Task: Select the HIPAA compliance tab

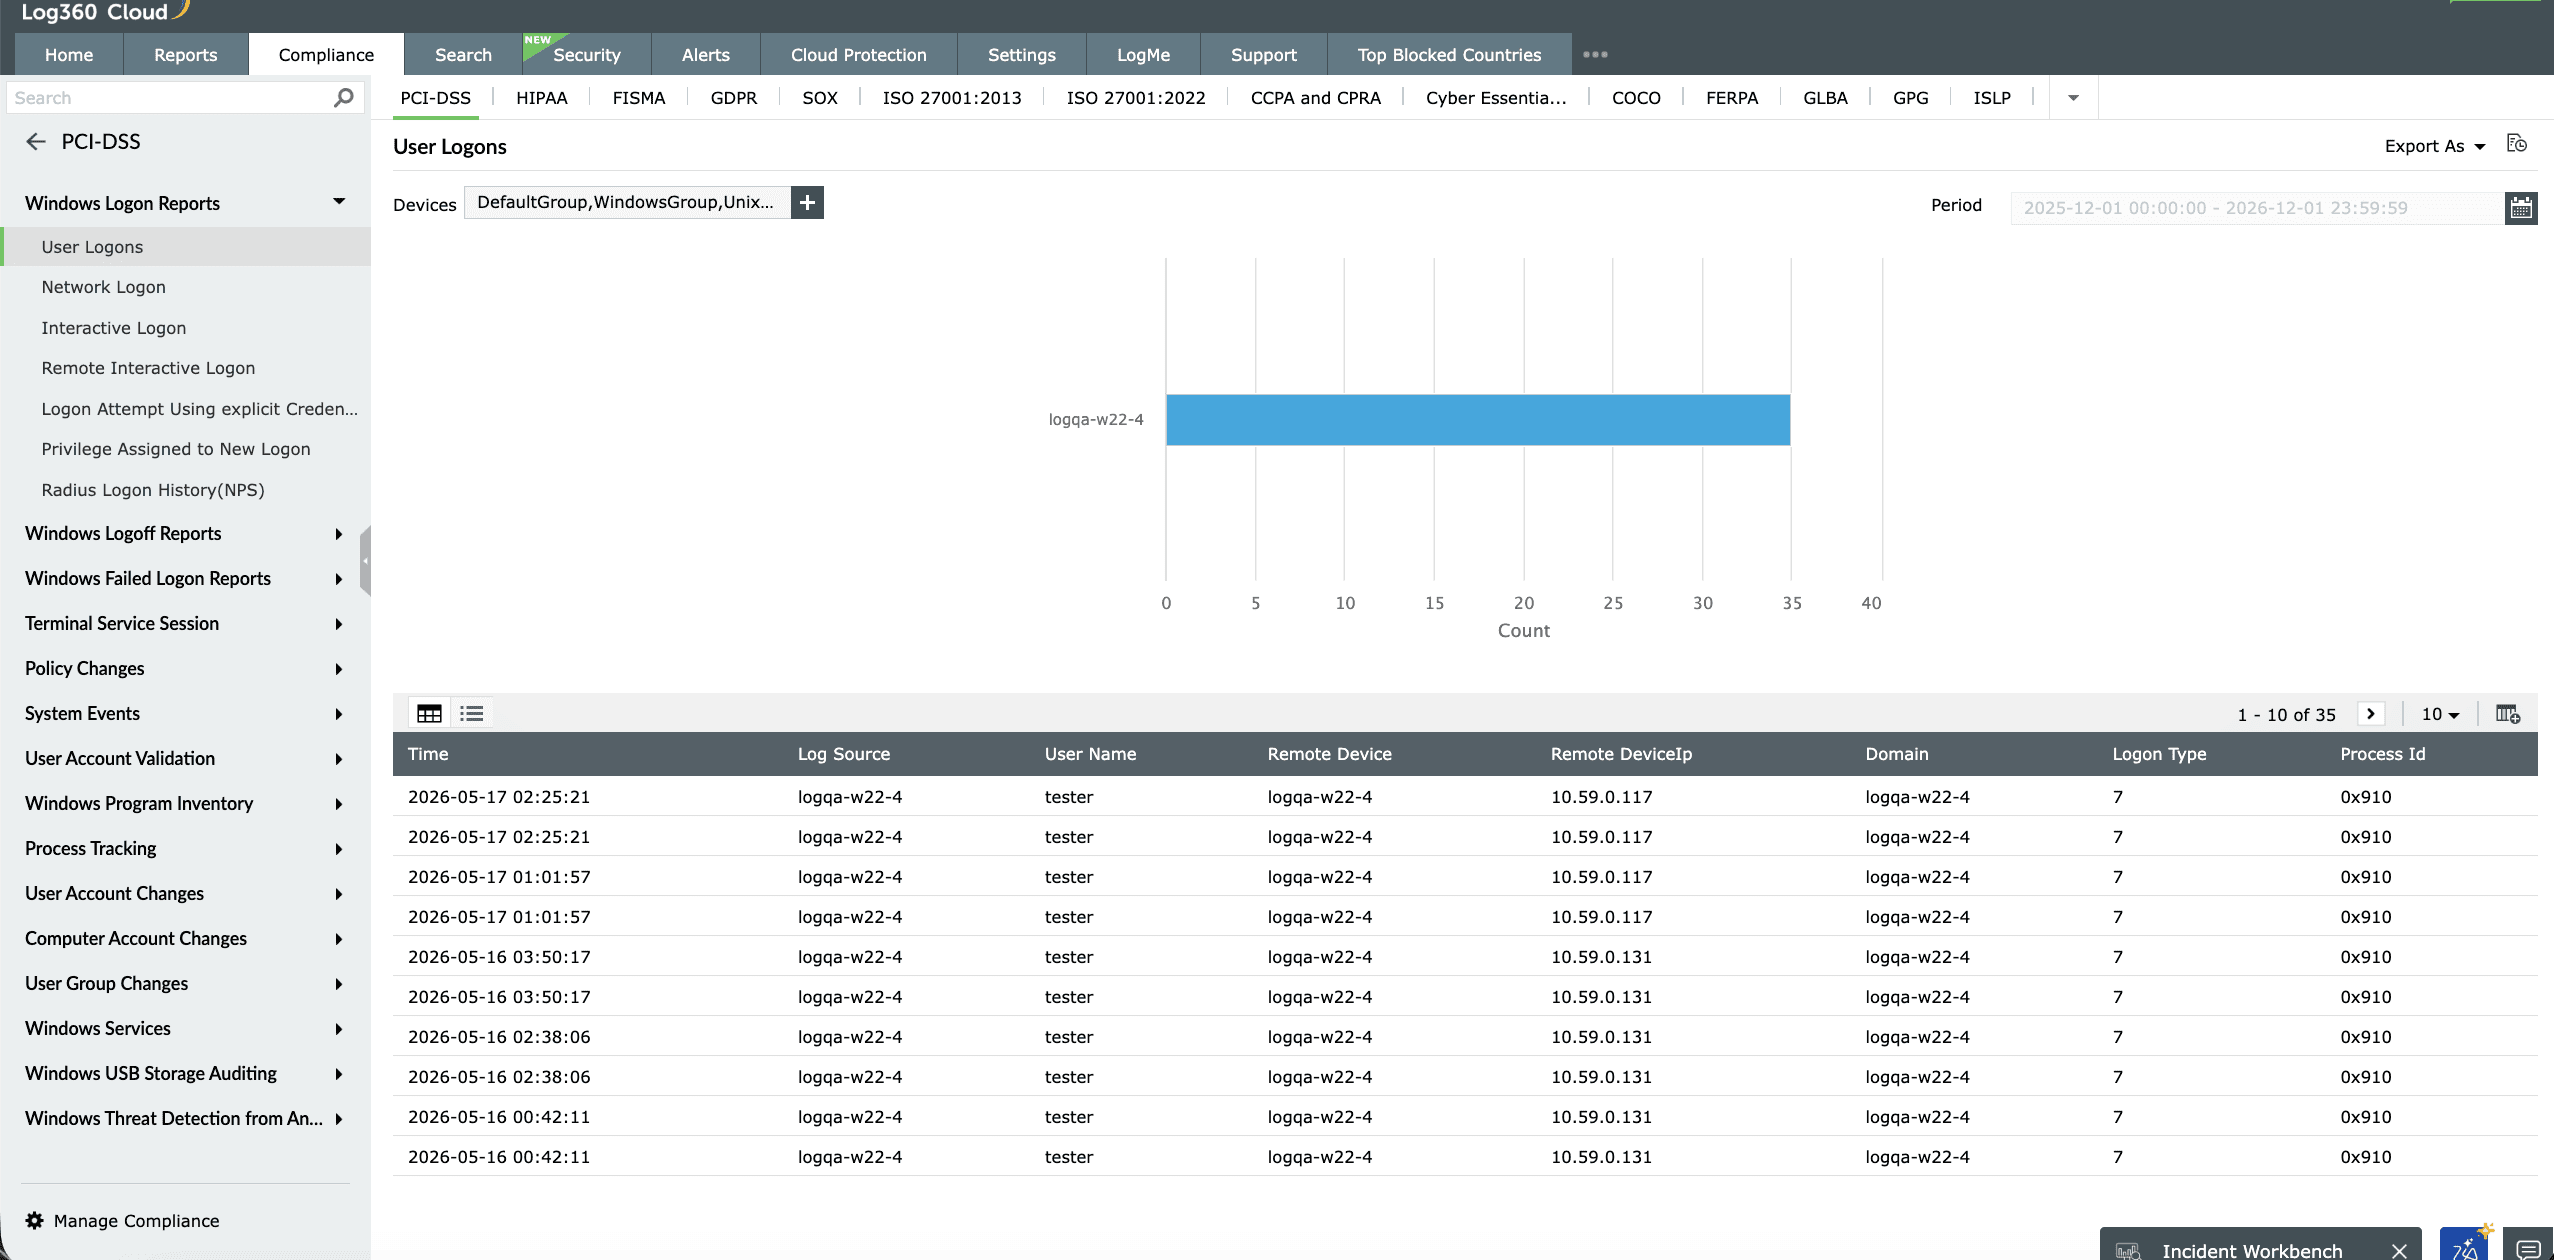Action: (542, 98)
